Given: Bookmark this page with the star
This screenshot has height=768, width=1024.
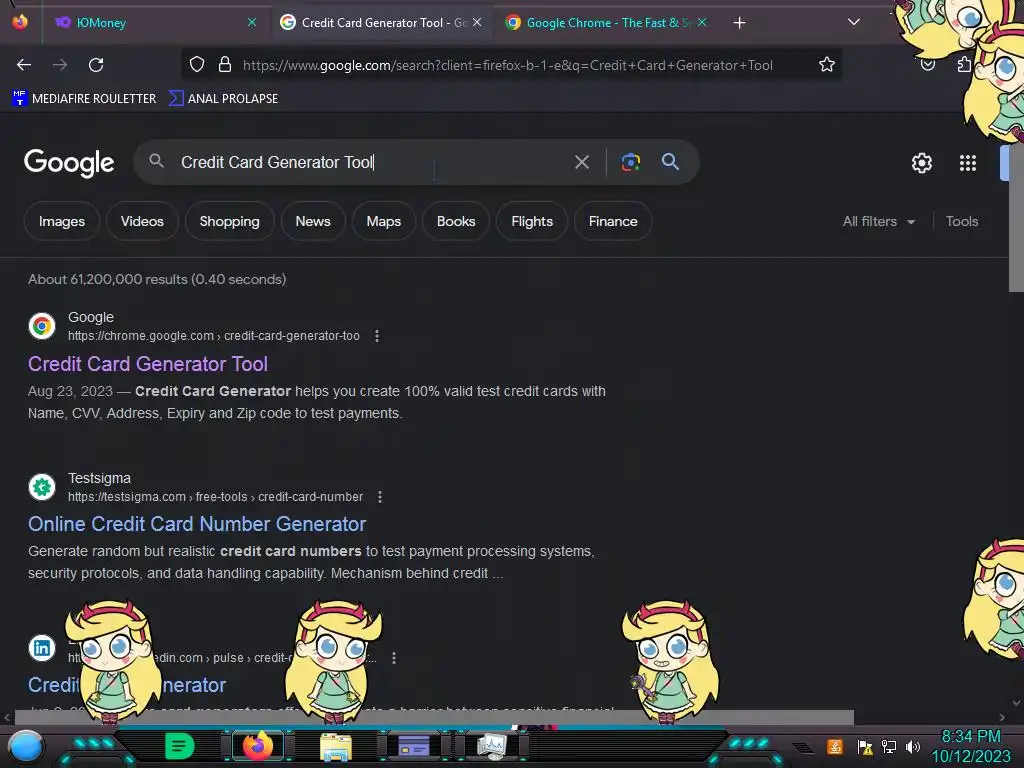Looking at the screenshot, I should 827,65.
